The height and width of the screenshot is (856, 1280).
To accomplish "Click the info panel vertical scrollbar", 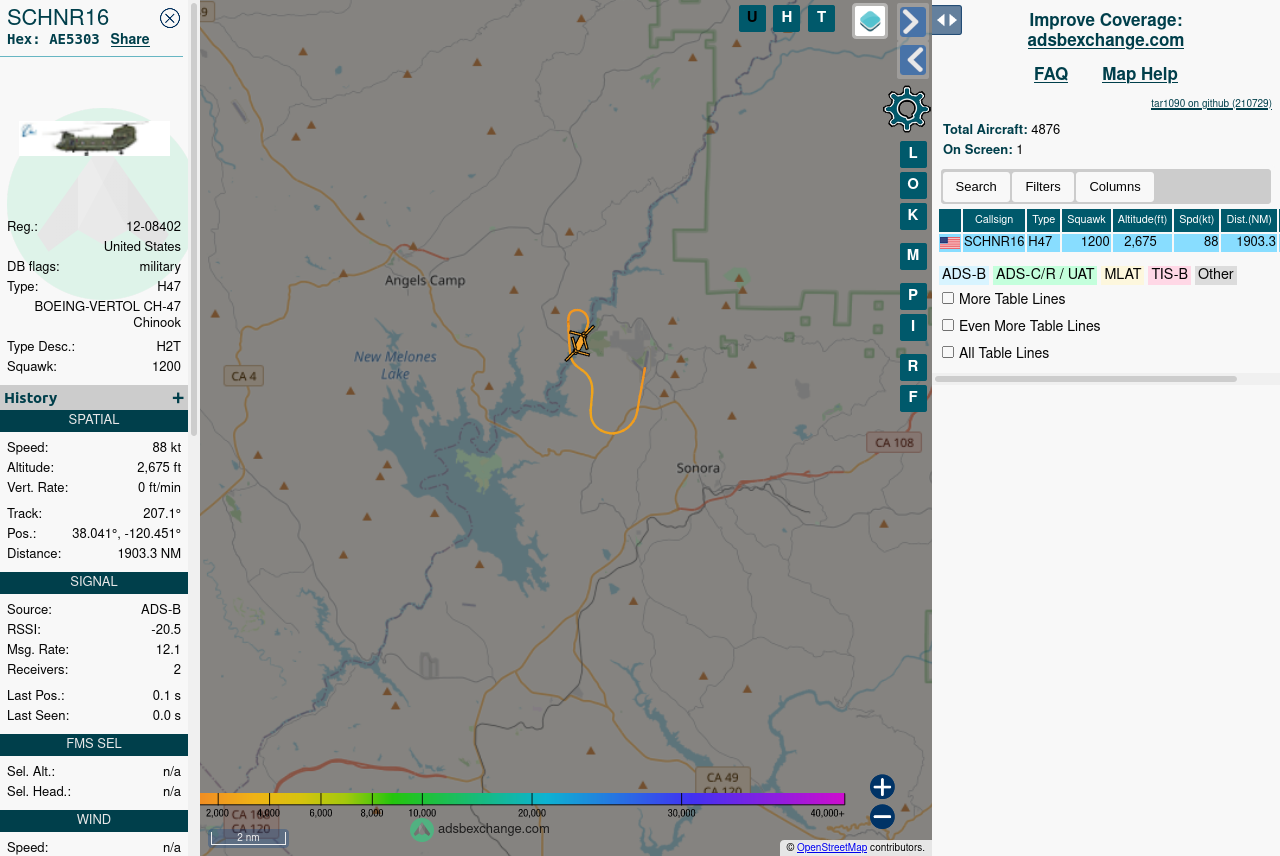I will coord(194,220).
